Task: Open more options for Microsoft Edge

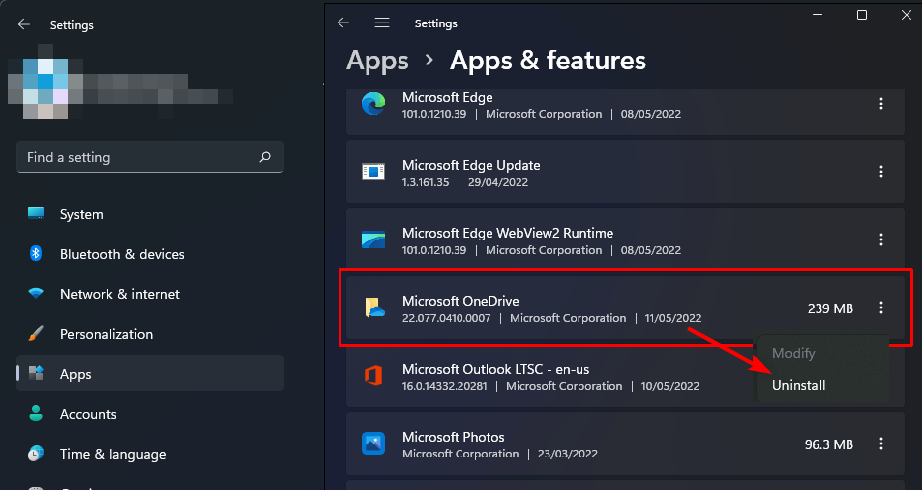Action: tap(881, 104)
